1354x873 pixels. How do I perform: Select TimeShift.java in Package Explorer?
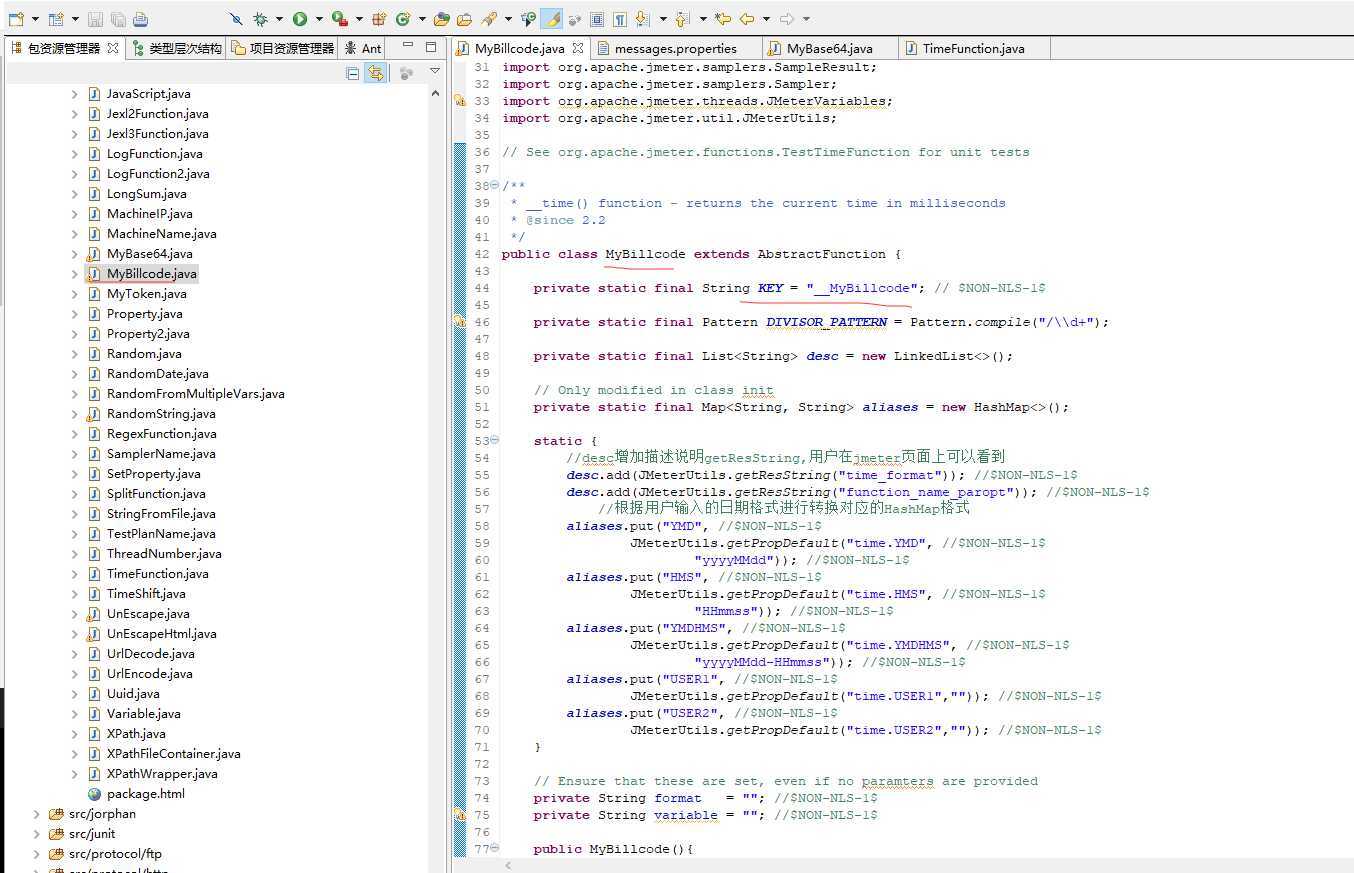click(146, 594)
